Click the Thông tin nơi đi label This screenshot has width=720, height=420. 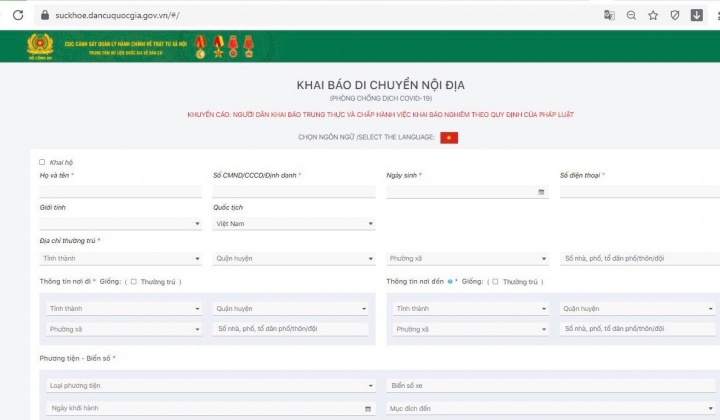tap(65, 281)
